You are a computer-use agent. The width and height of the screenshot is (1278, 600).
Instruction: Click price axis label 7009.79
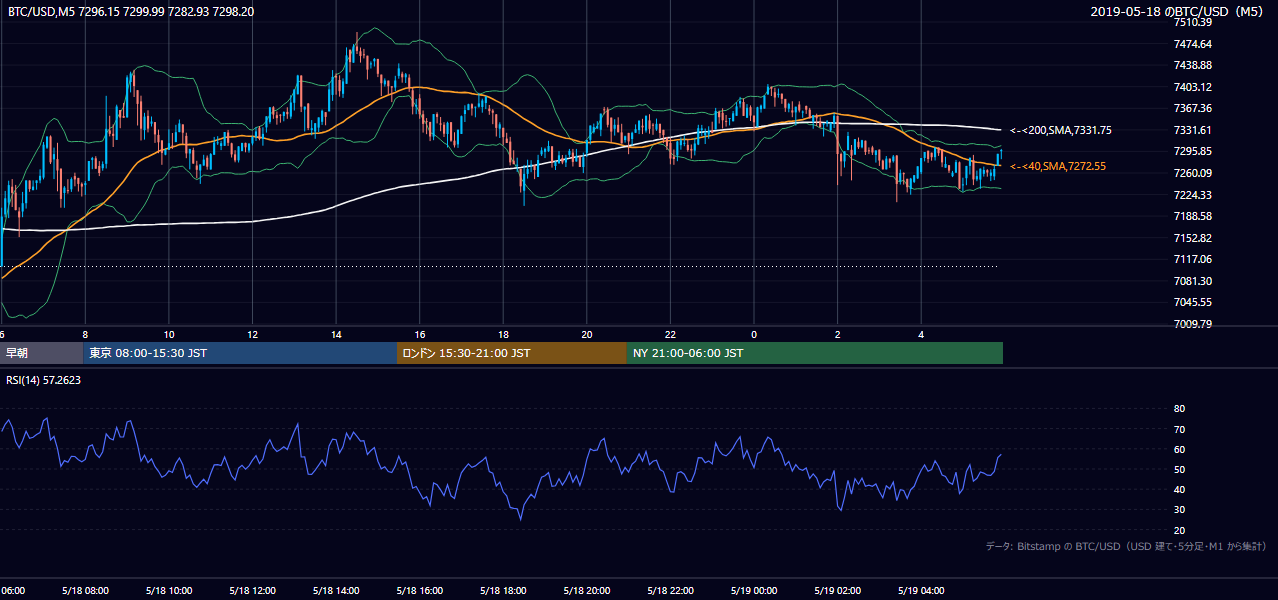point(1192,324)
